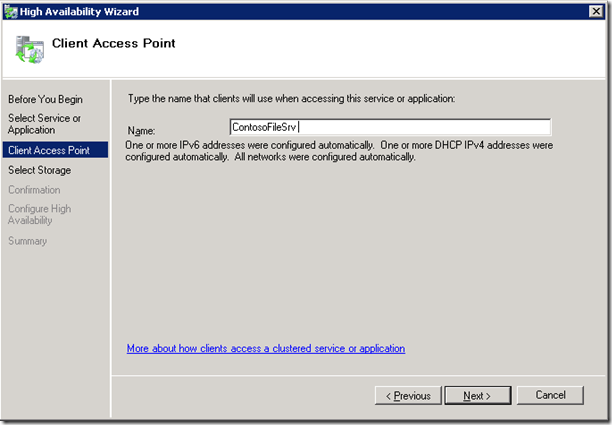Click the Client Access Point server icon
Viewport: 612px width, 425px height.
coord(30,49)
